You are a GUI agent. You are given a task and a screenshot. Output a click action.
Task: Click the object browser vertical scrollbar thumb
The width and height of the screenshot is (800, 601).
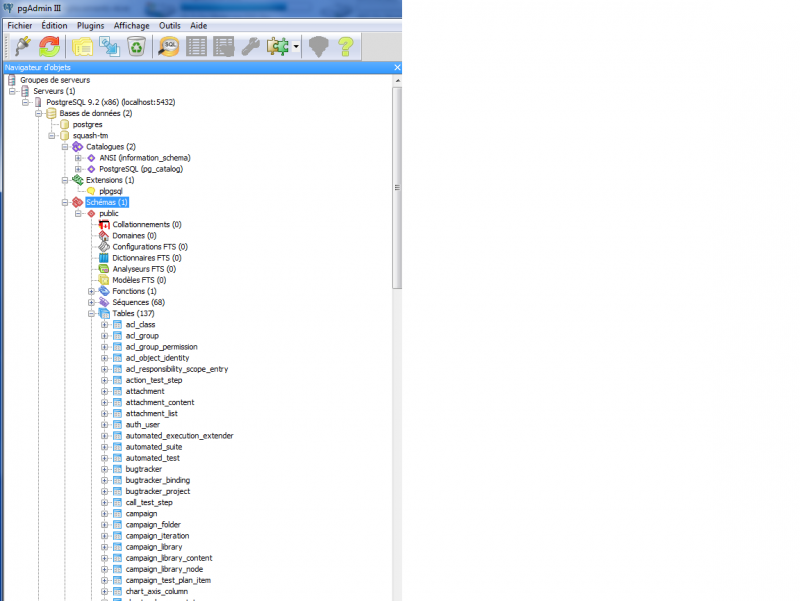coord(397,188)
